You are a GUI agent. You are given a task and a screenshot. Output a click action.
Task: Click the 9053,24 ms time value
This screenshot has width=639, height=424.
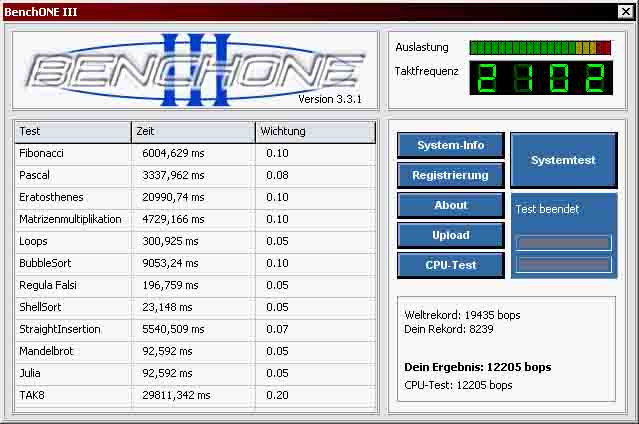[170, 264]
